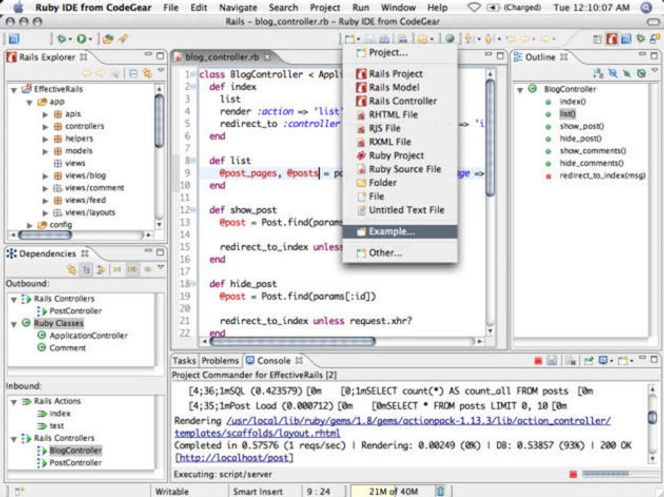Click the Writable status bar entry
Screen dimensions: 664x497
click(x=172, y=491)
